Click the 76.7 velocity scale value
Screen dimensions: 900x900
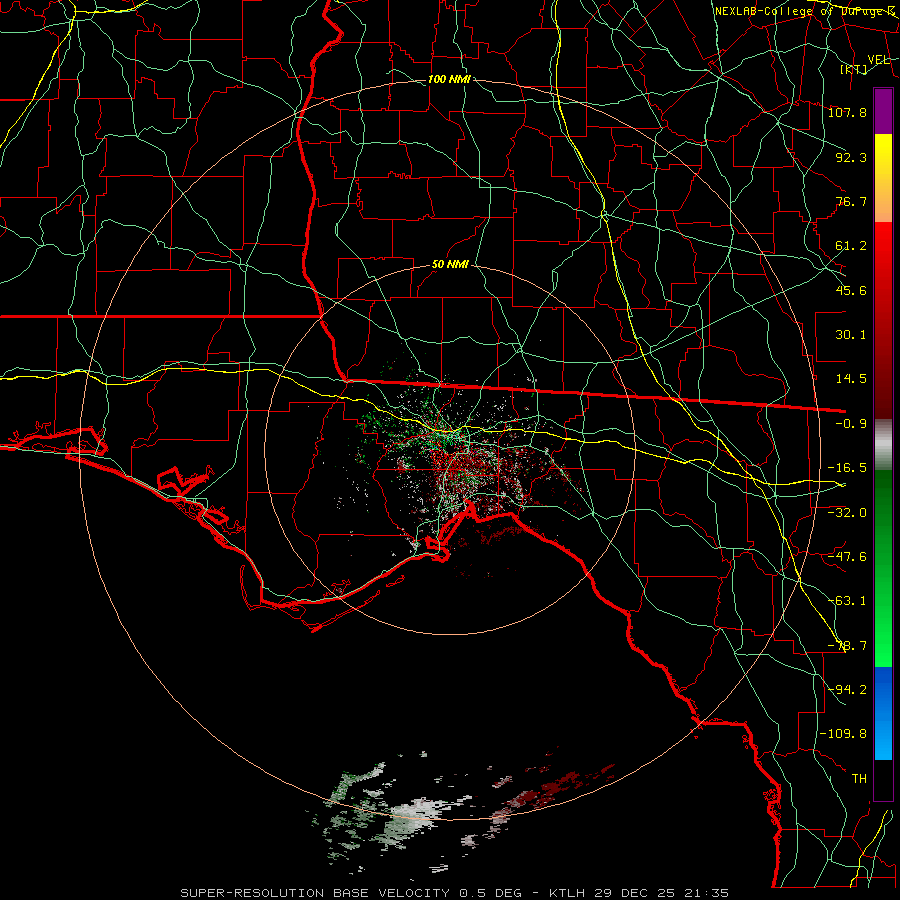[x=851, y=201]
